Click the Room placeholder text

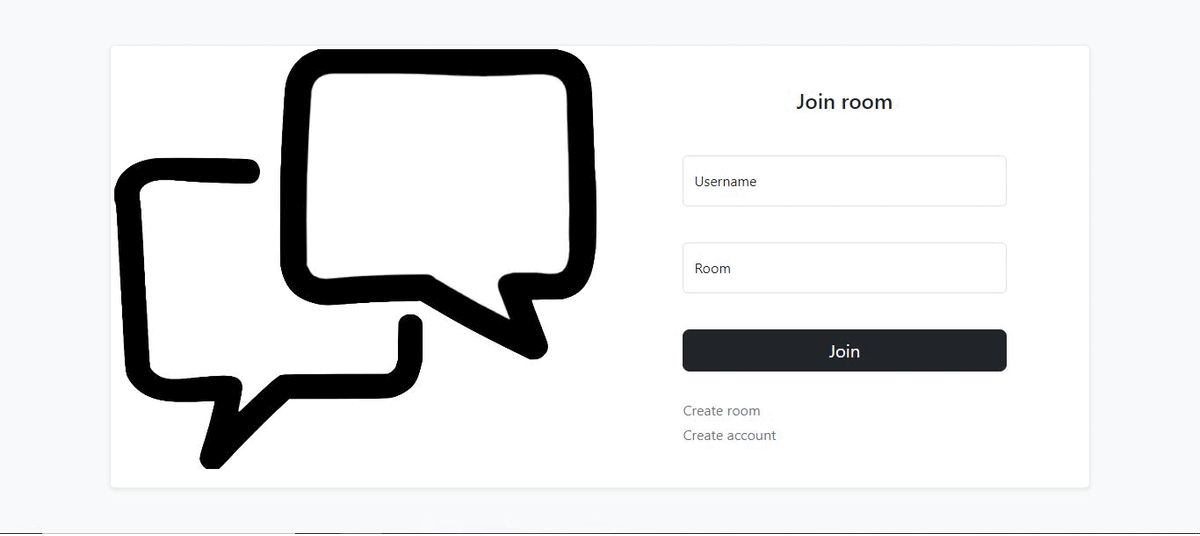coord(712,269)
